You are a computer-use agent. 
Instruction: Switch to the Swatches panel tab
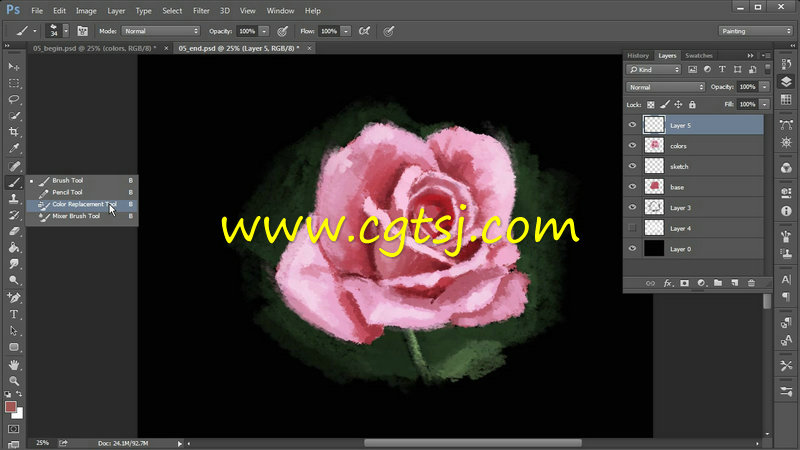point(698,56)
